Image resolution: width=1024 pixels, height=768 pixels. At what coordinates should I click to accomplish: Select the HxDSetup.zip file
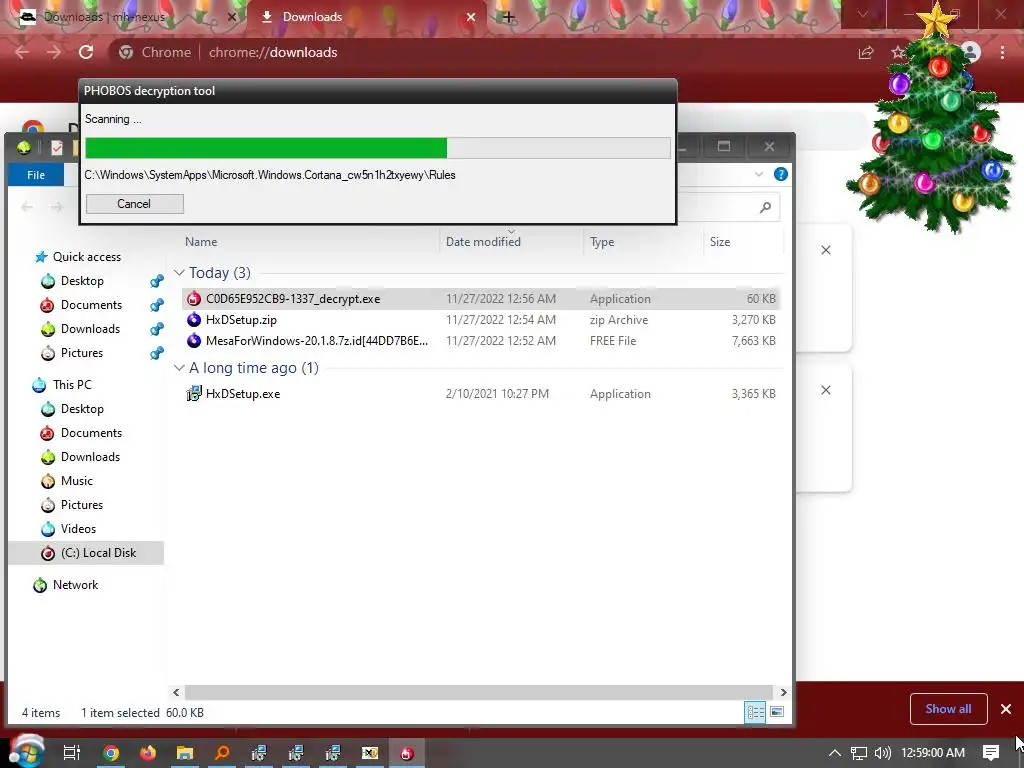481,319
